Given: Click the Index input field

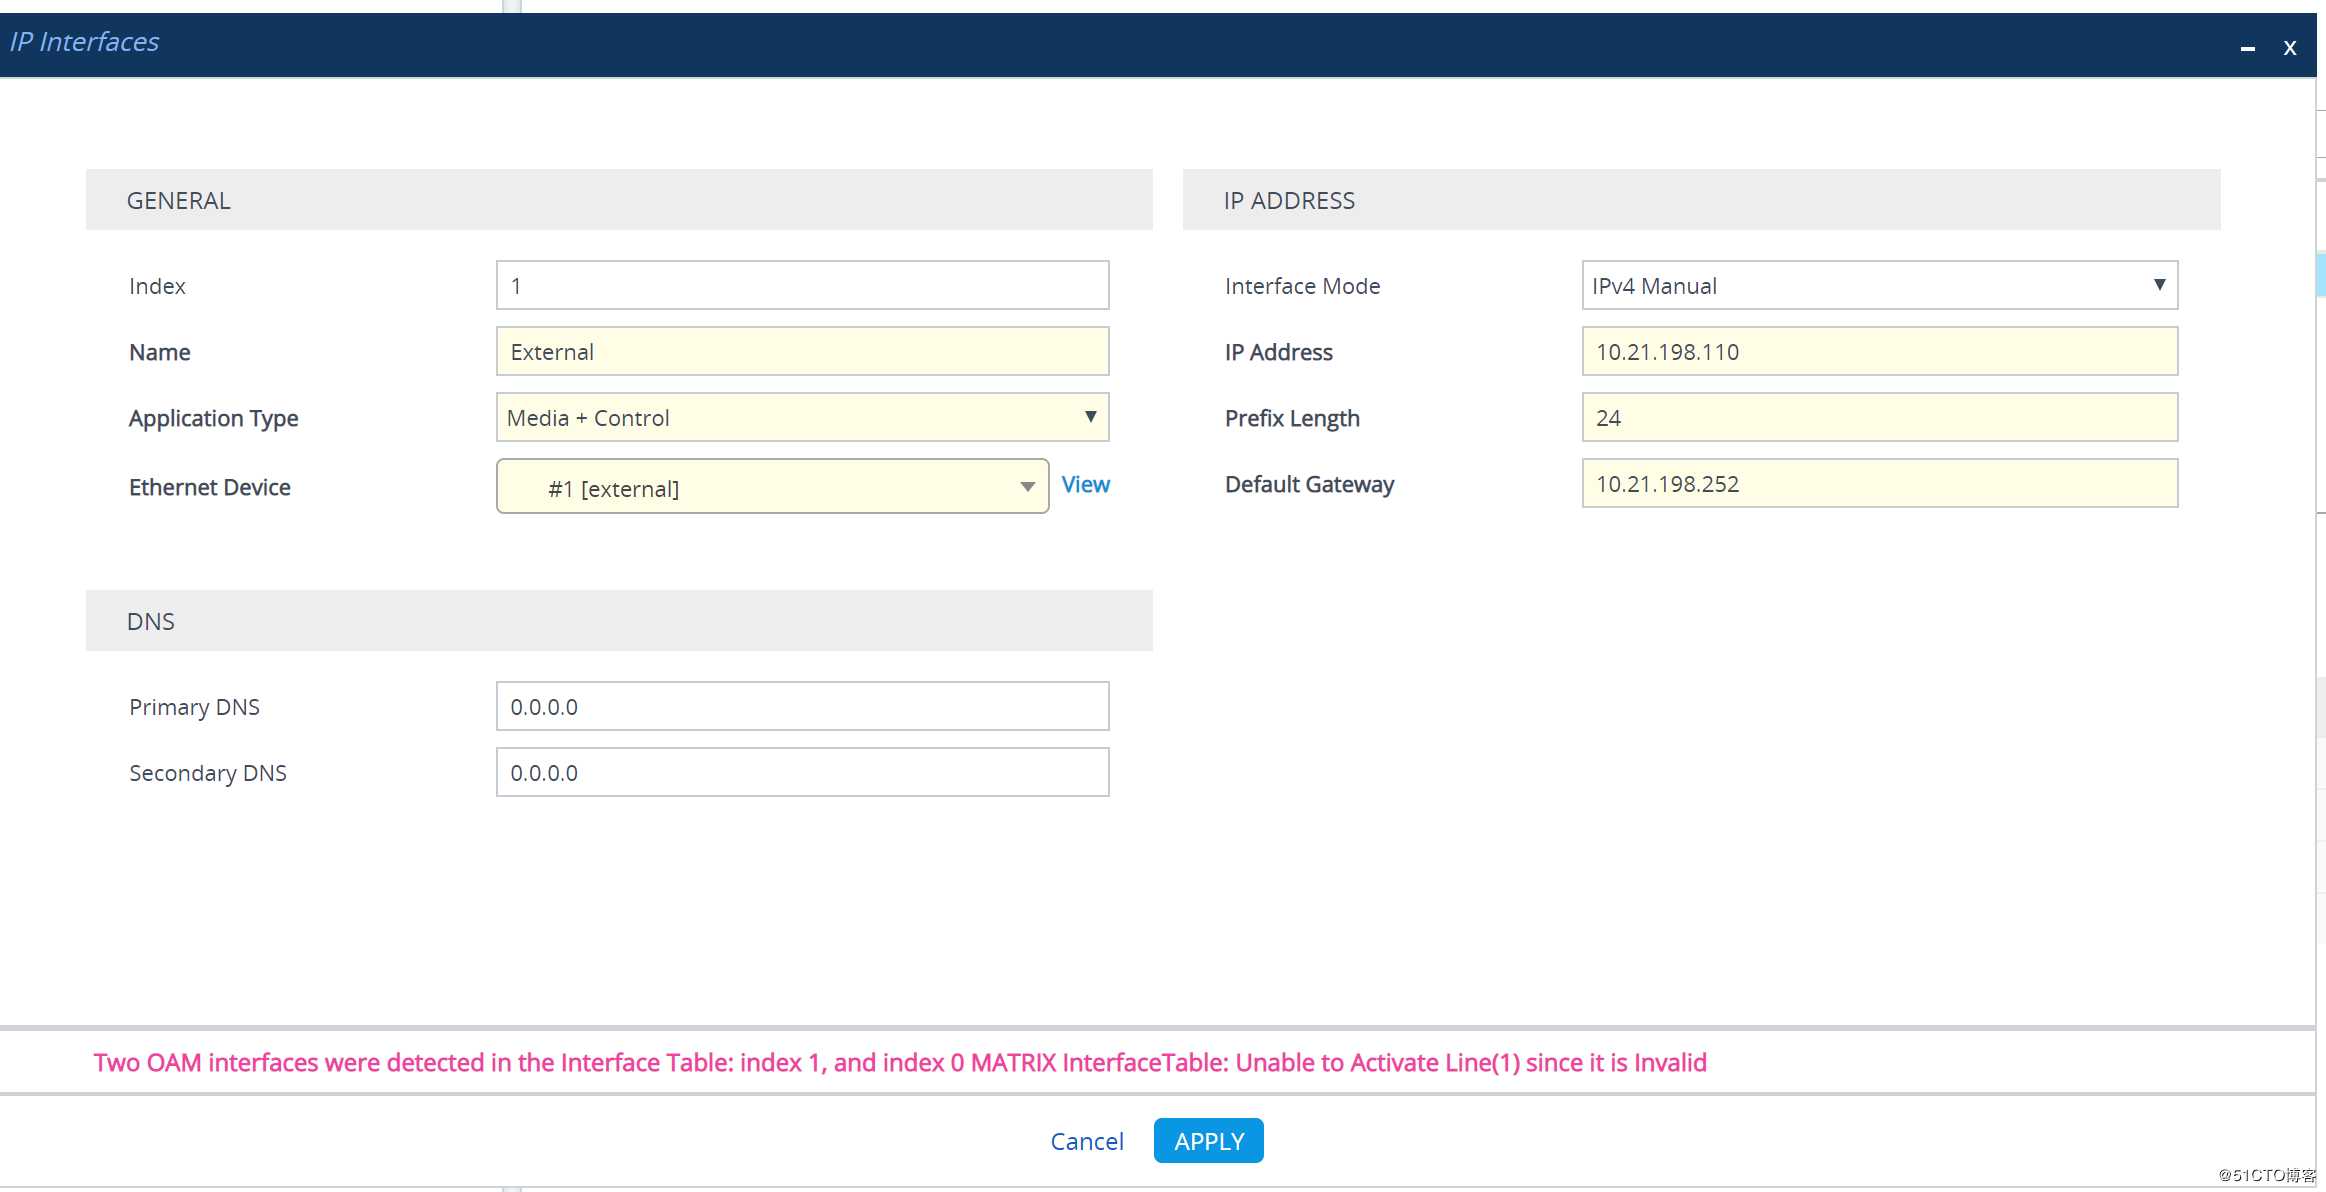Looking at the screenshot, I should 802,286.
